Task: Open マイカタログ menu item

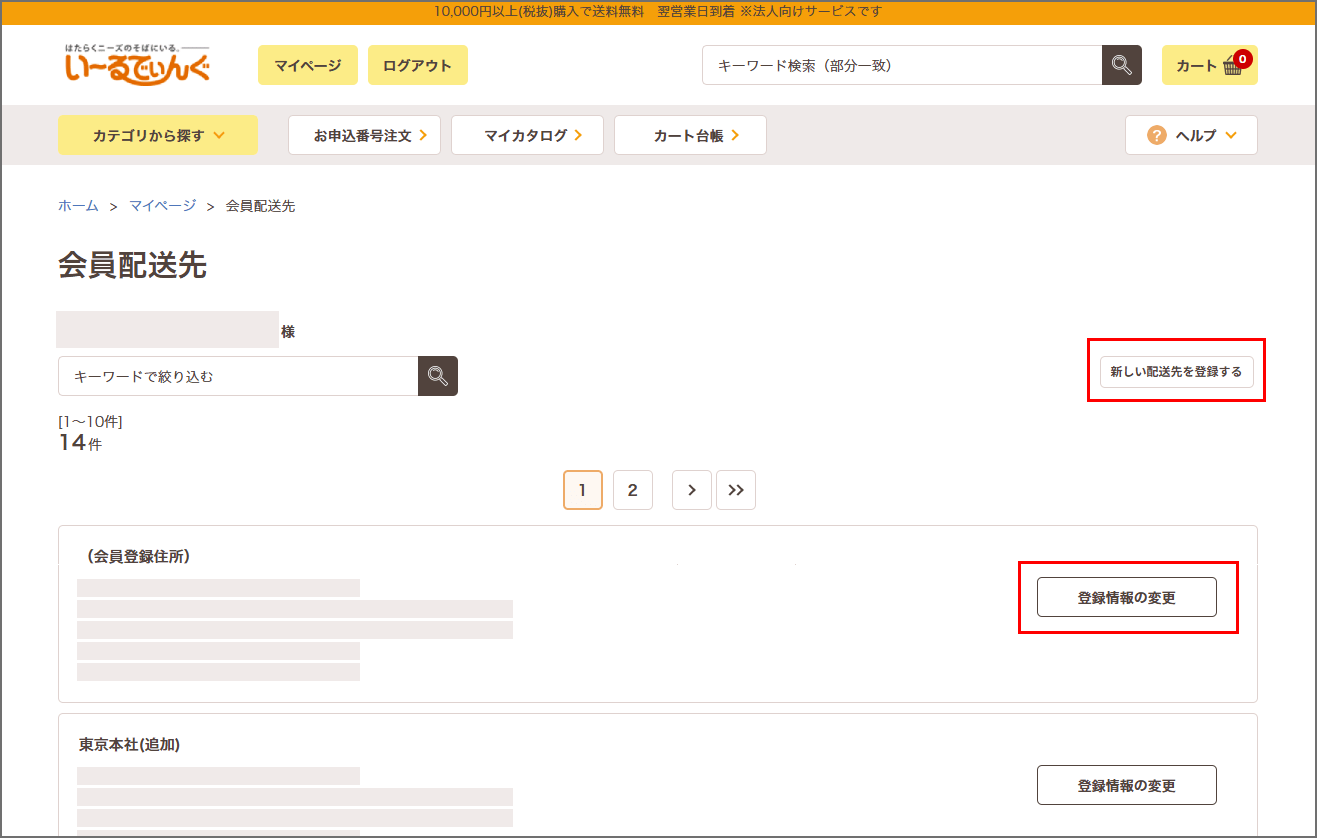Action: pyautogui.click(x=527, y=135)
